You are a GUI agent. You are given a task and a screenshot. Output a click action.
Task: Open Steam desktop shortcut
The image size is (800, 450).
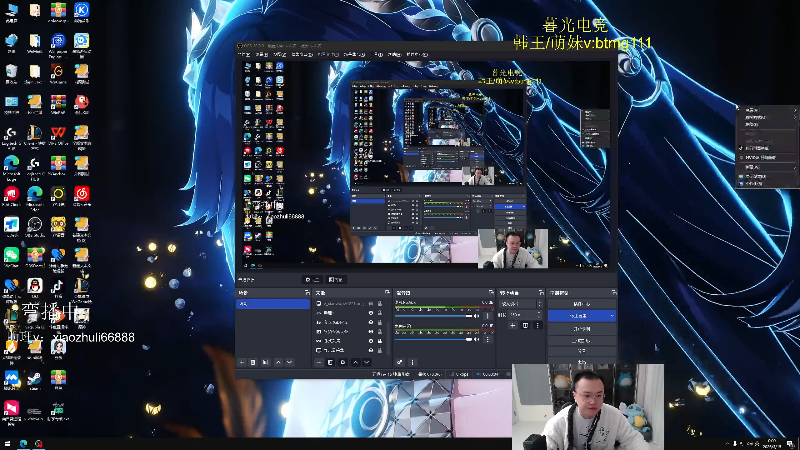pyautogui.click(x=35, y=380)
